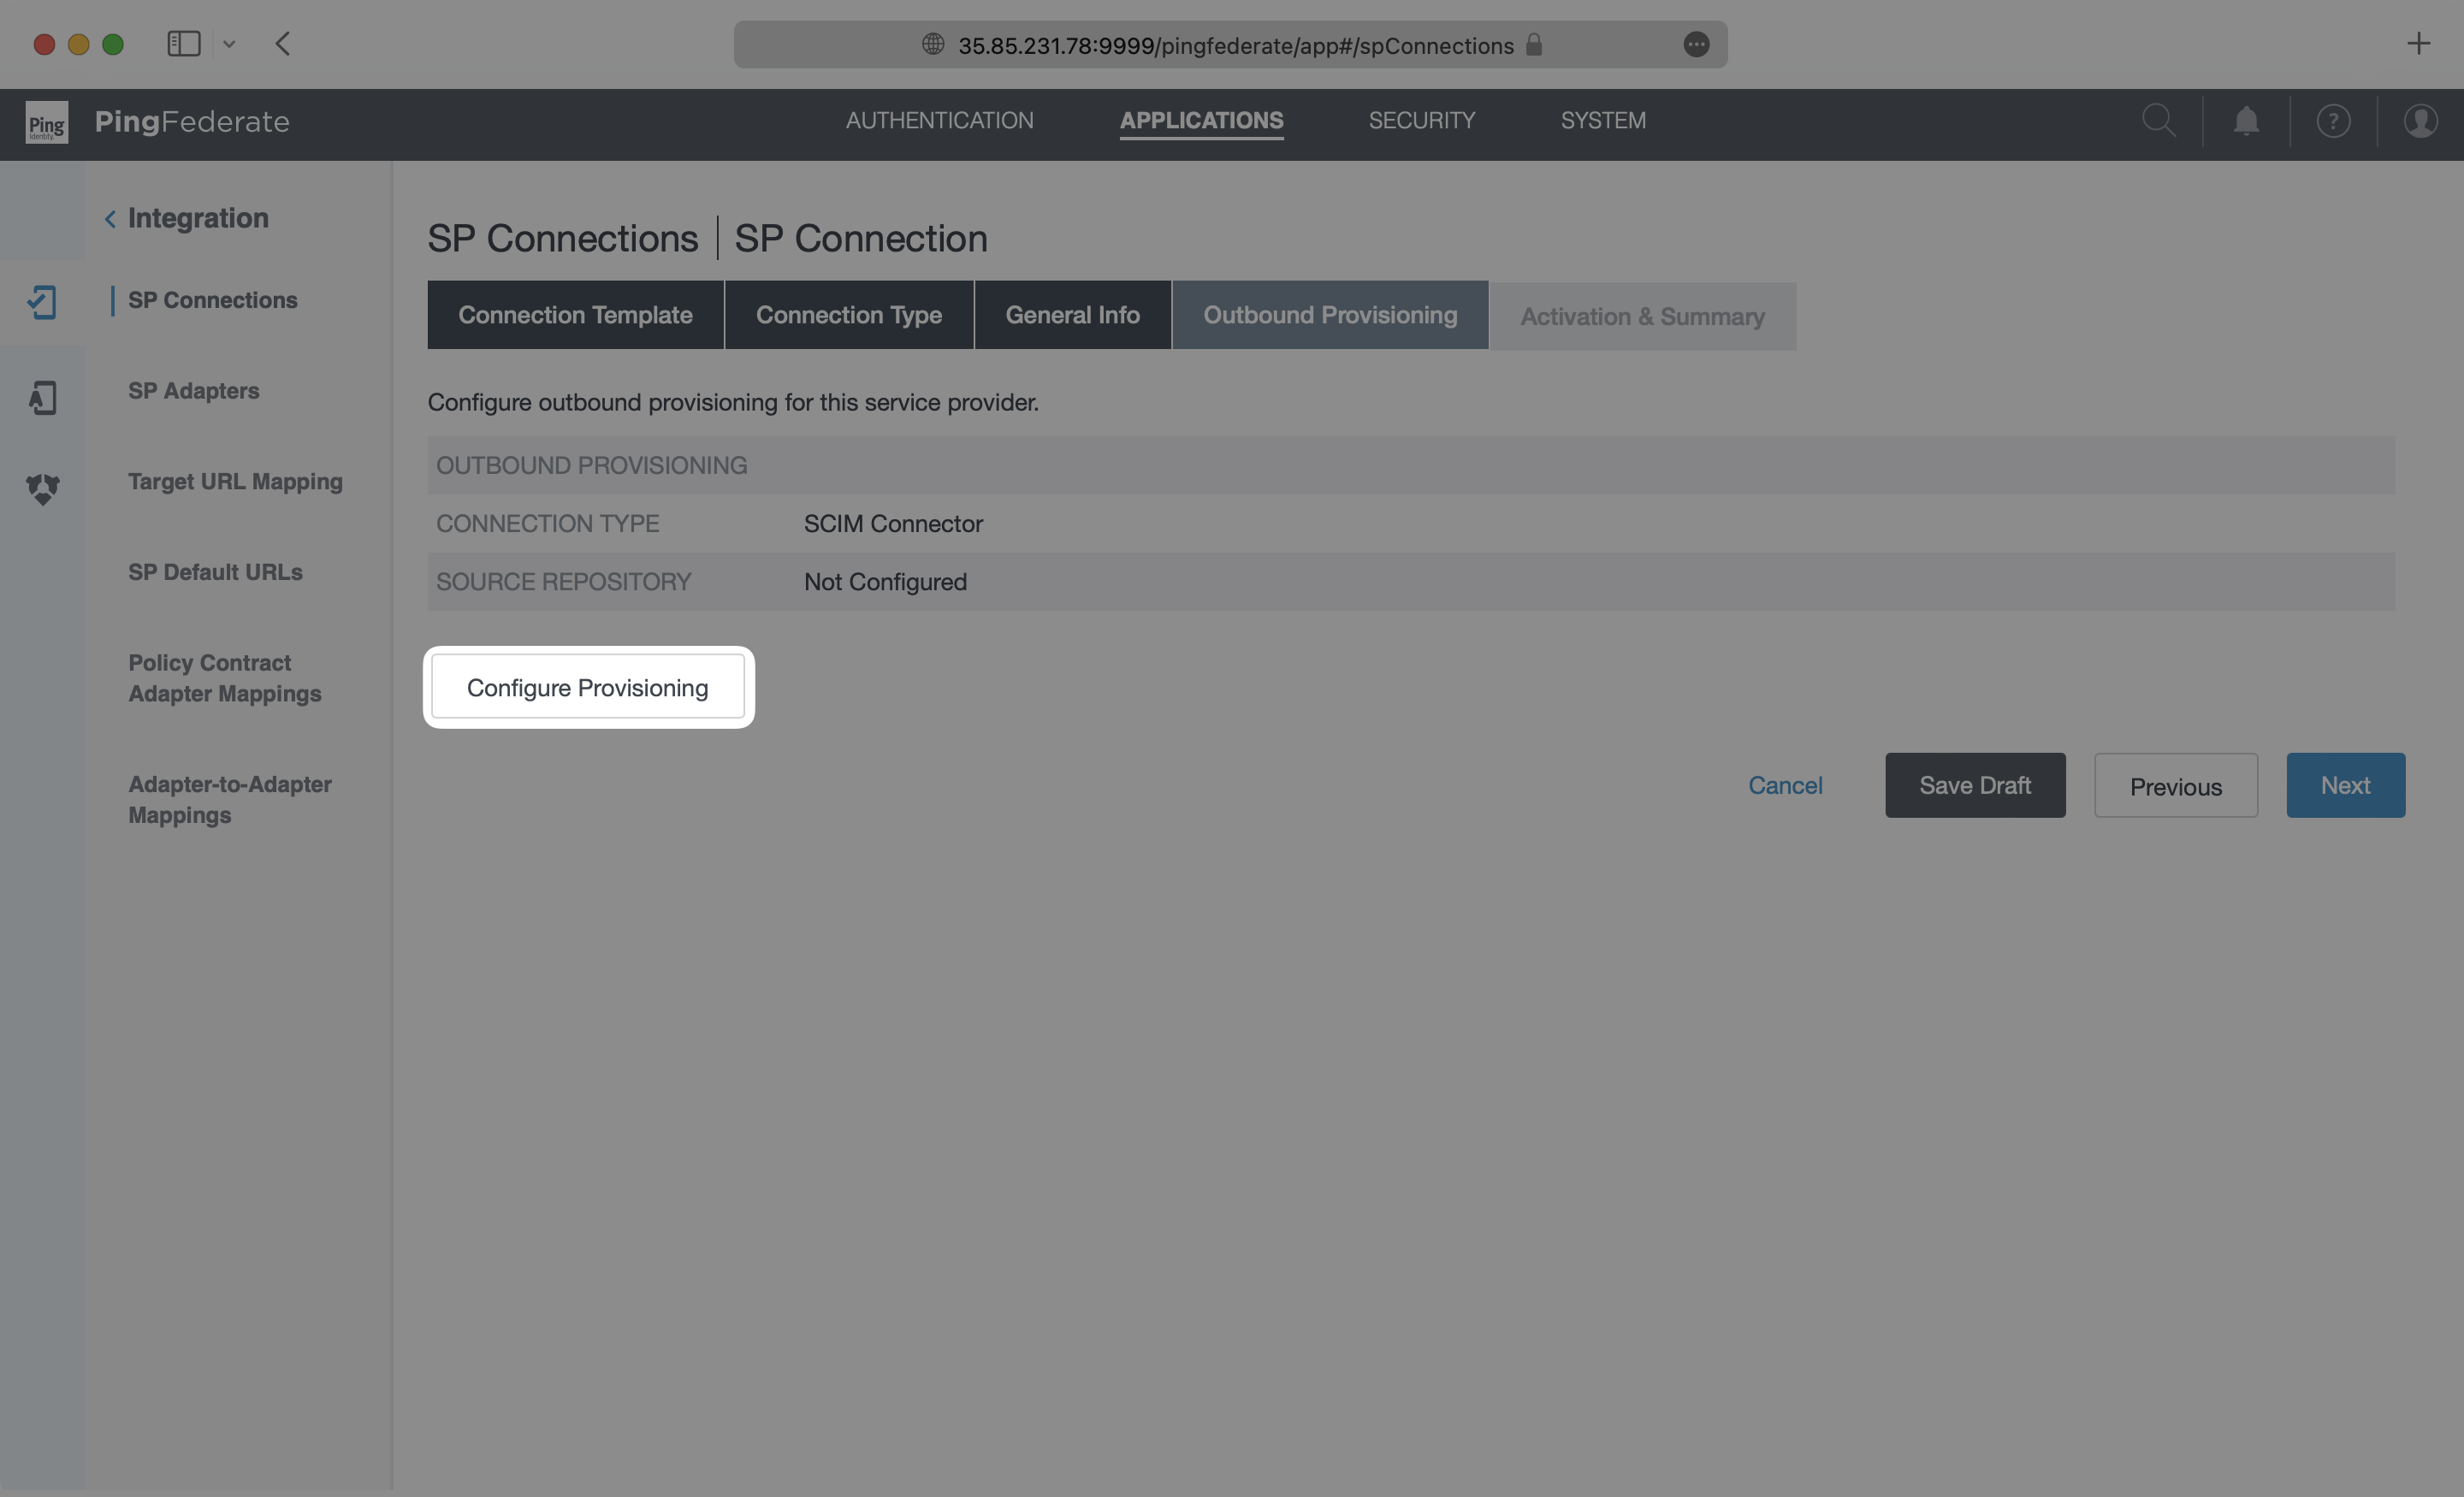2464x1497 pixels.
Task: Click the SCIM Connector value
Action: click(893, 524)
